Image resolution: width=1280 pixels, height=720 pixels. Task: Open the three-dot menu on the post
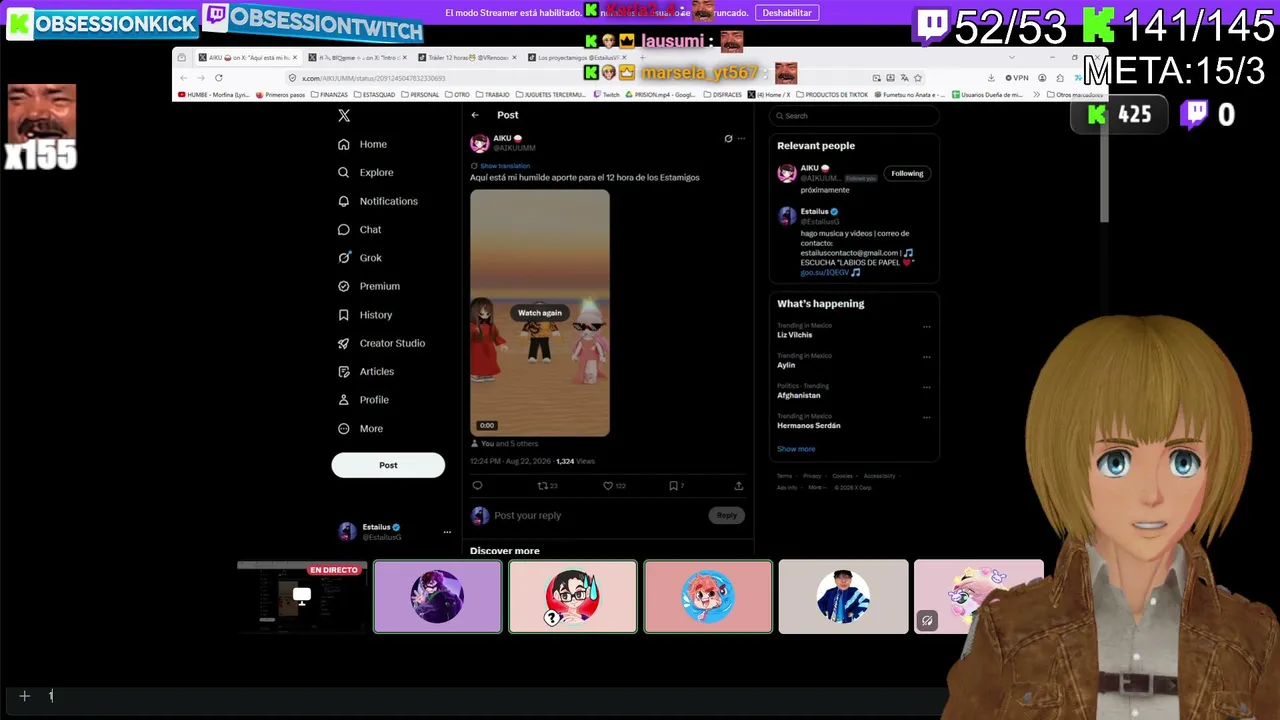click(x=741, y=139)
